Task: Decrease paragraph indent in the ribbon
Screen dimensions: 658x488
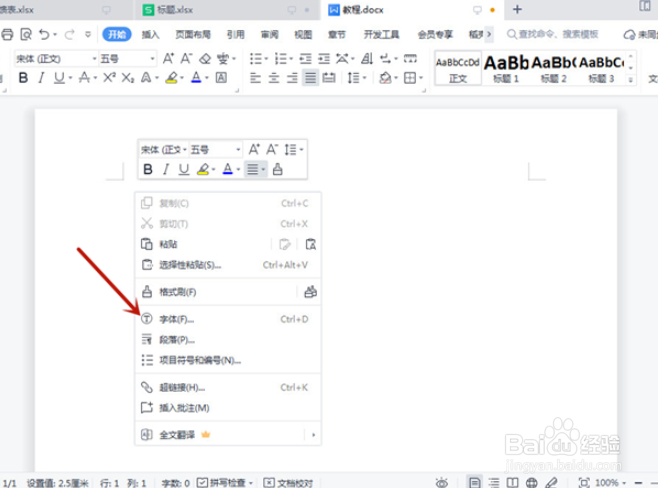Action: 306,59
